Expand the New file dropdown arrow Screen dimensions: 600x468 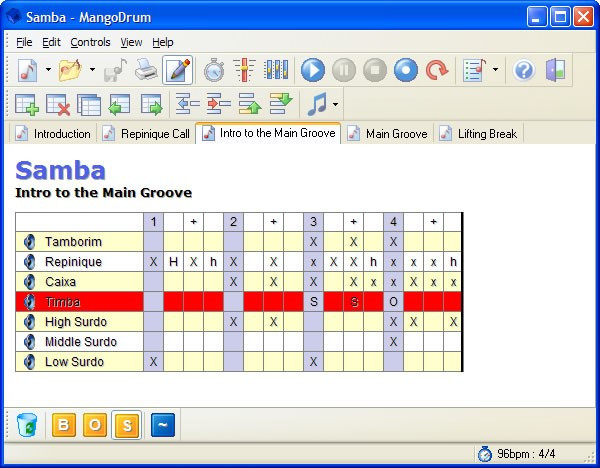(48, 70)
